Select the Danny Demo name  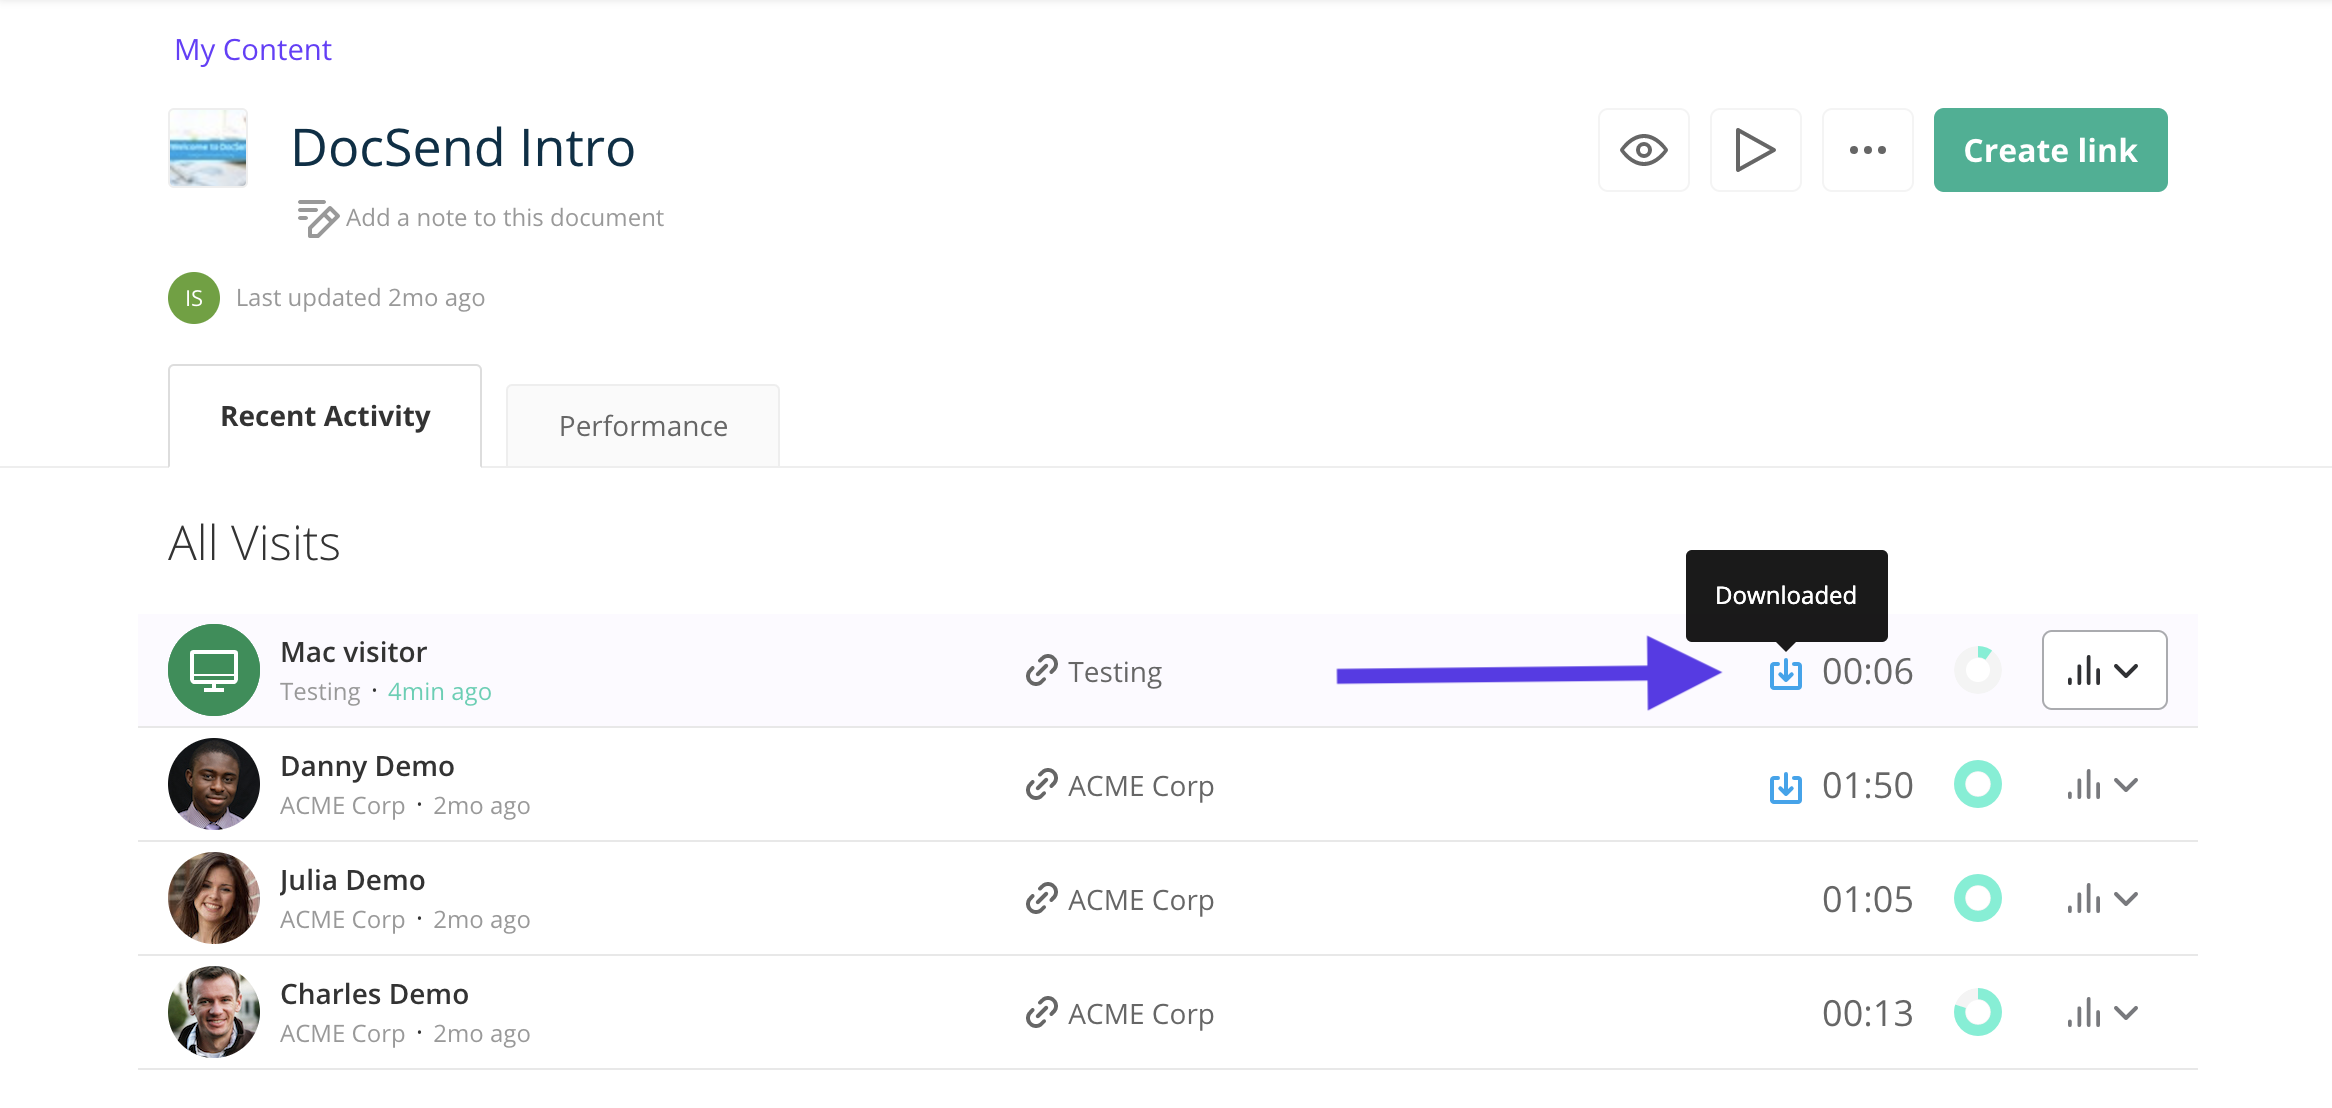367,766
